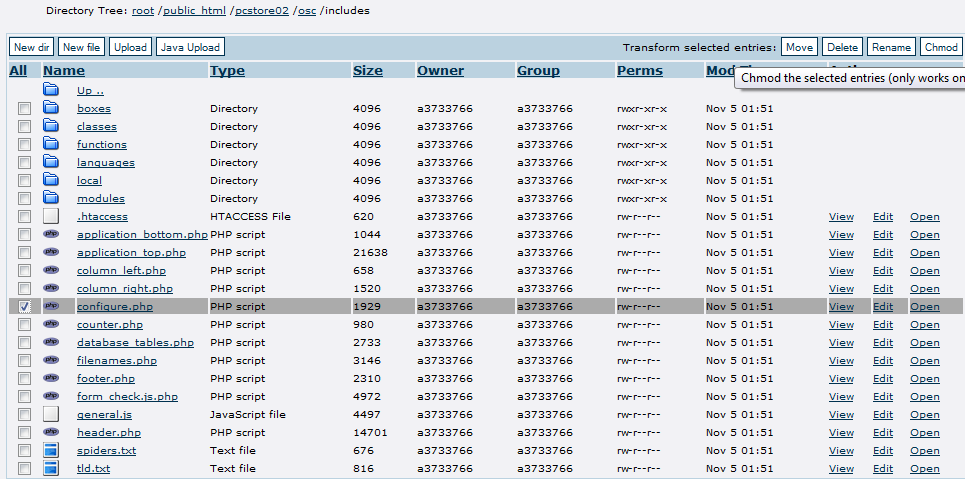The image size is (965, 479).
Task: Sort by the Perms column header
Action: pyautogui.click(x=640, y=71)
